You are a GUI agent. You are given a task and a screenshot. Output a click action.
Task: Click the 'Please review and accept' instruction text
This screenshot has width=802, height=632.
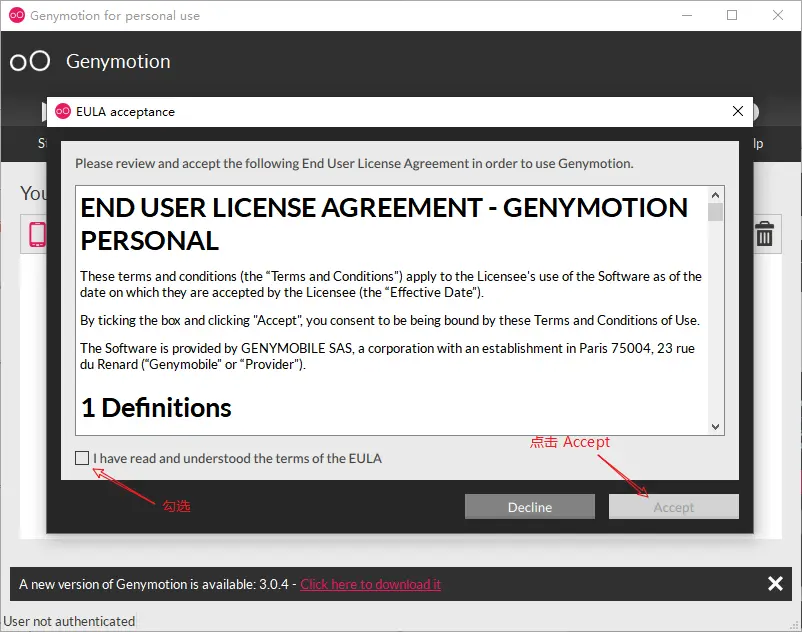click(x=354, y=164)
